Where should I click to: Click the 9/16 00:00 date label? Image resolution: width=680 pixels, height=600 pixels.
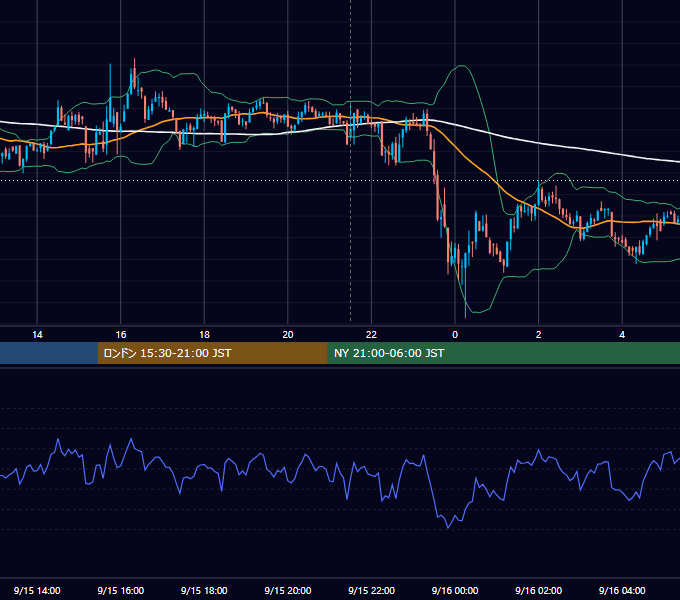tap(455, 590)
